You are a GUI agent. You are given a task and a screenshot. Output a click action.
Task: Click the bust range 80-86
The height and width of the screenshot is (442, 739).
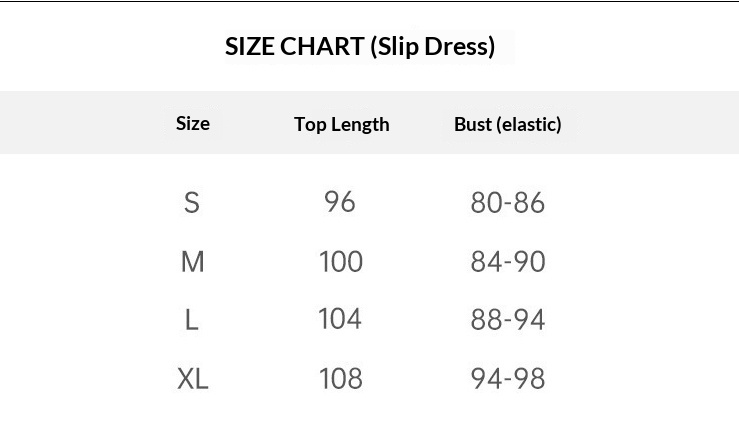point(508,203)
